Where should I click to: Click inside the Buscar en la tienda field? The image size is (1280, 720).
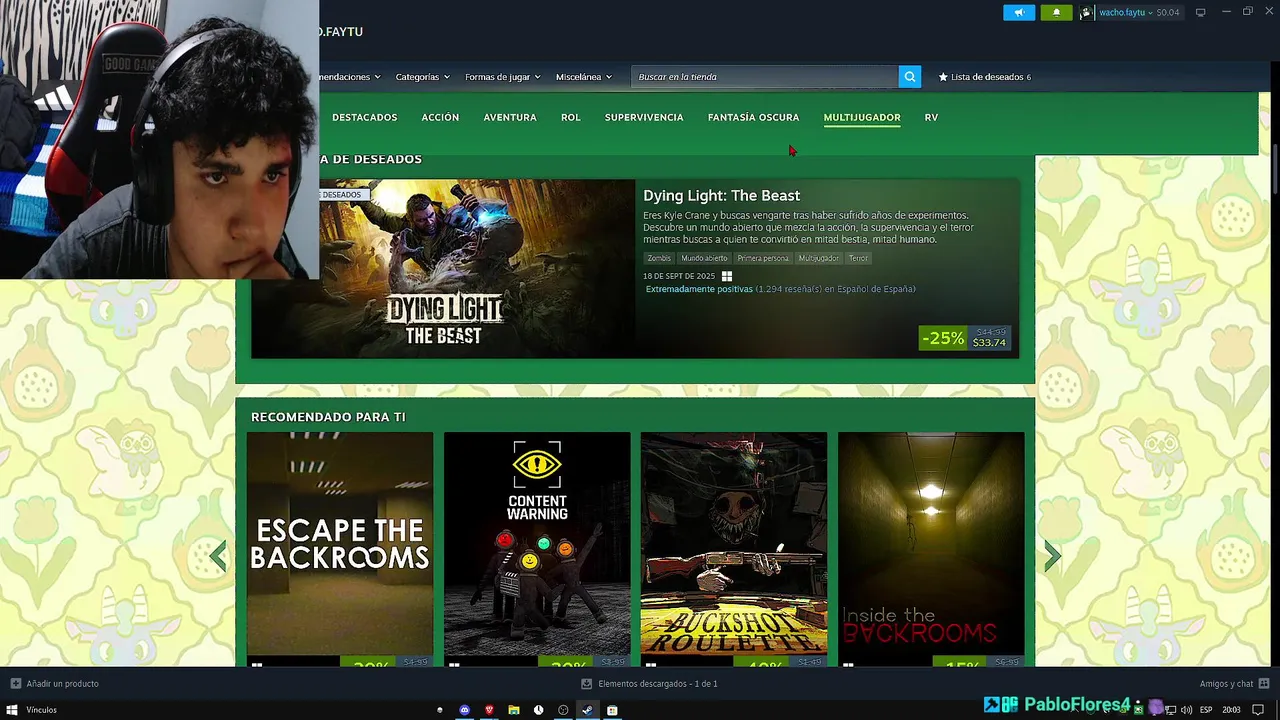(x=765, y=77)
